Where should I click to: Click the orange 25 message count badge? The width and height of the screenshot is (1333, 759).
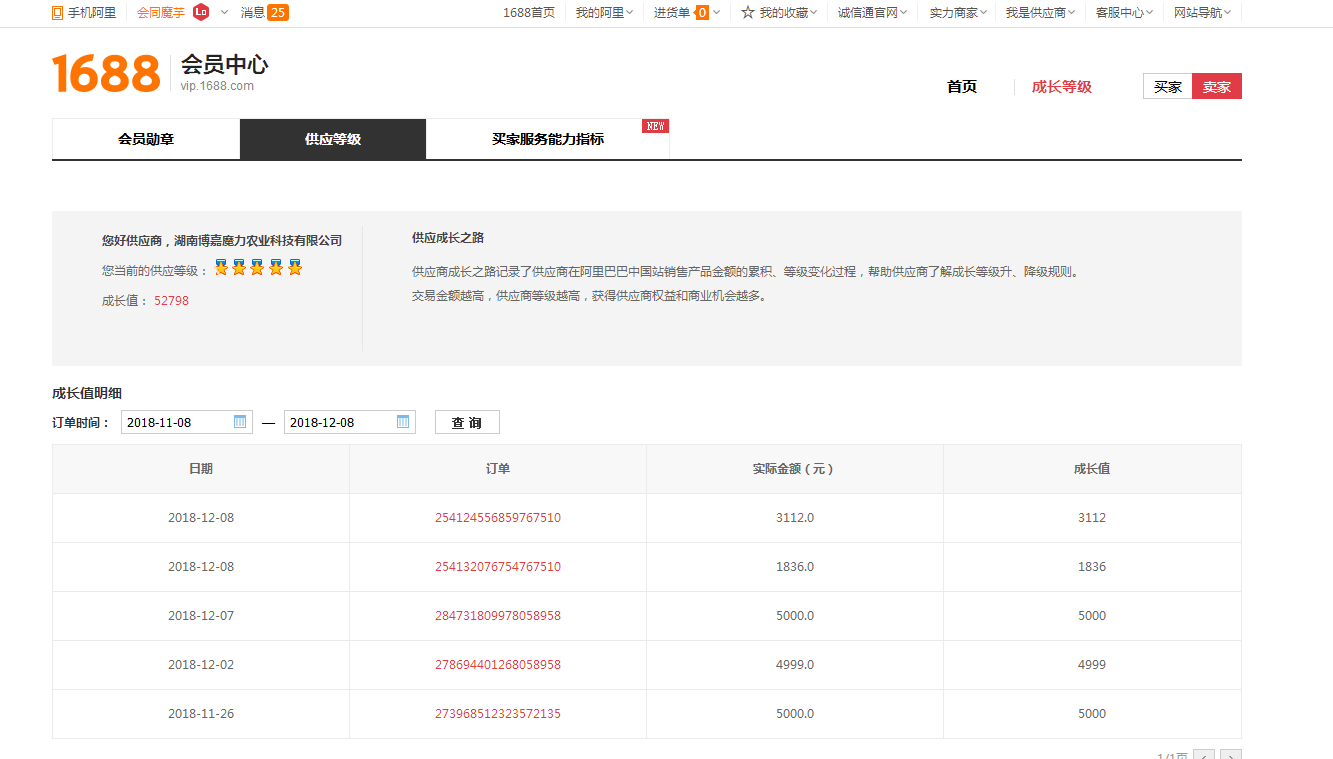(278, 13)
